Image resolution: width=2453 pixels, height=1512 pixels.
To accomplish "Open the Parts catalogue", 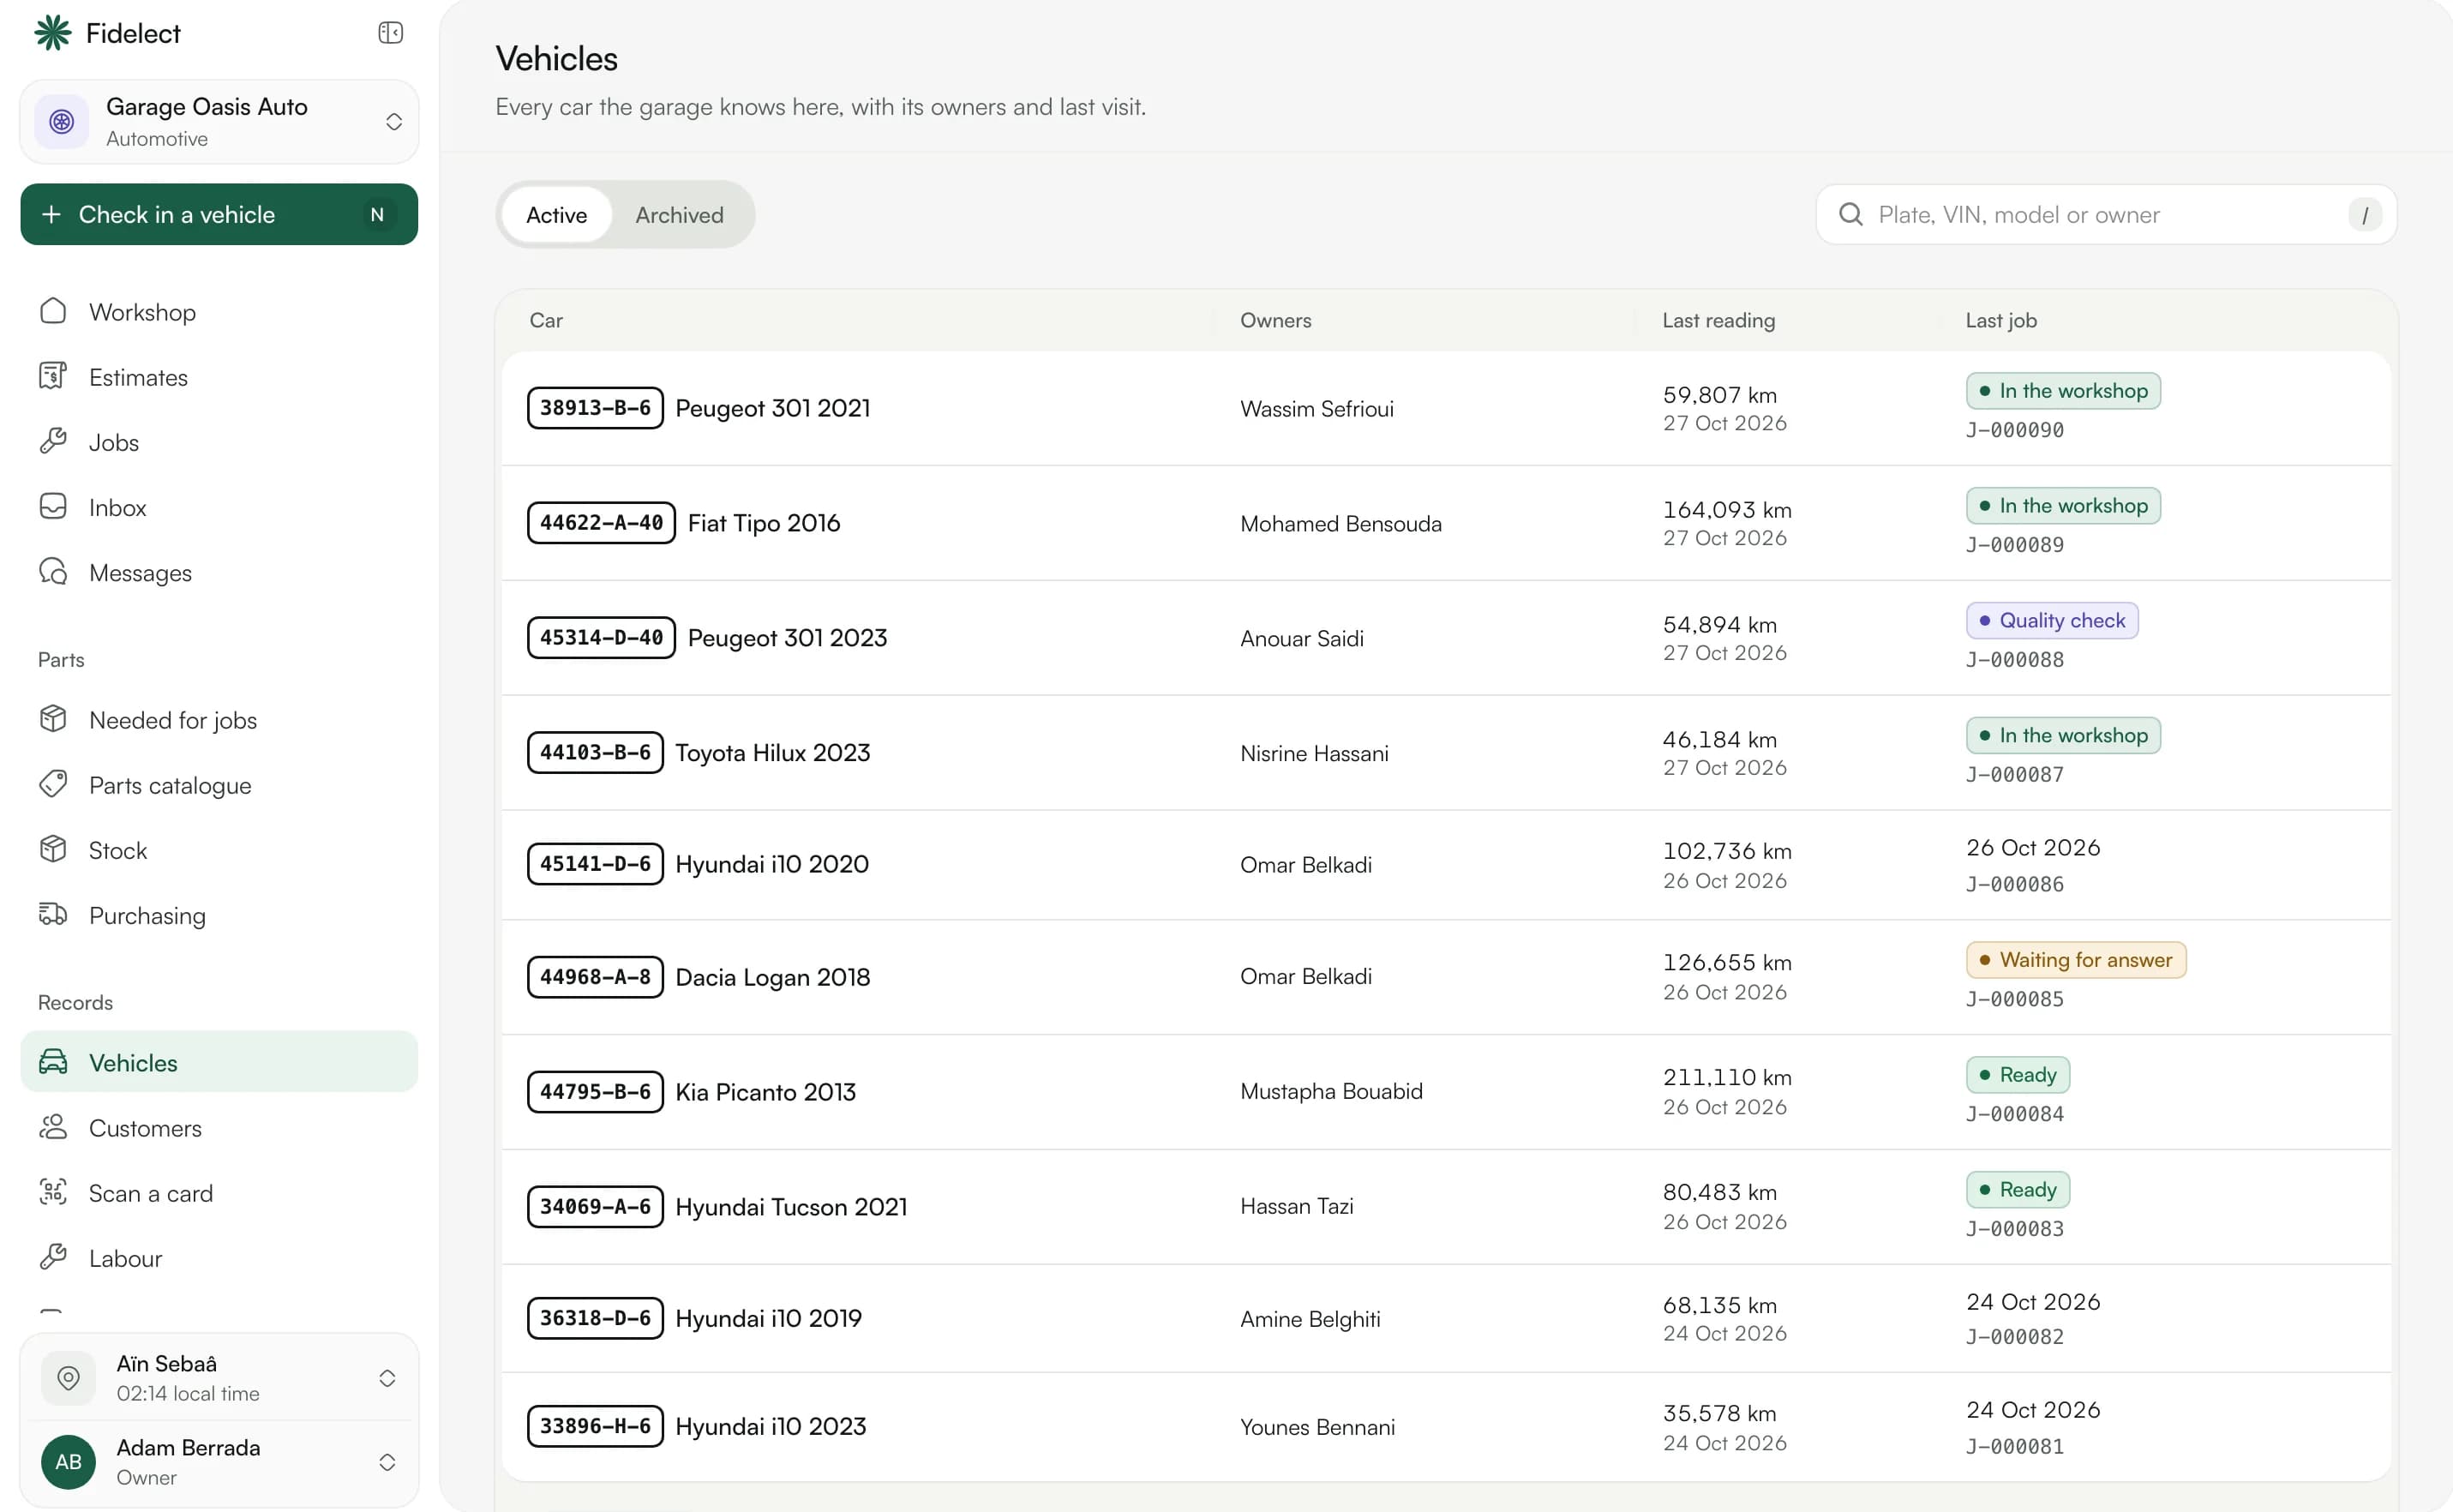I will click(x=219, y=785).
